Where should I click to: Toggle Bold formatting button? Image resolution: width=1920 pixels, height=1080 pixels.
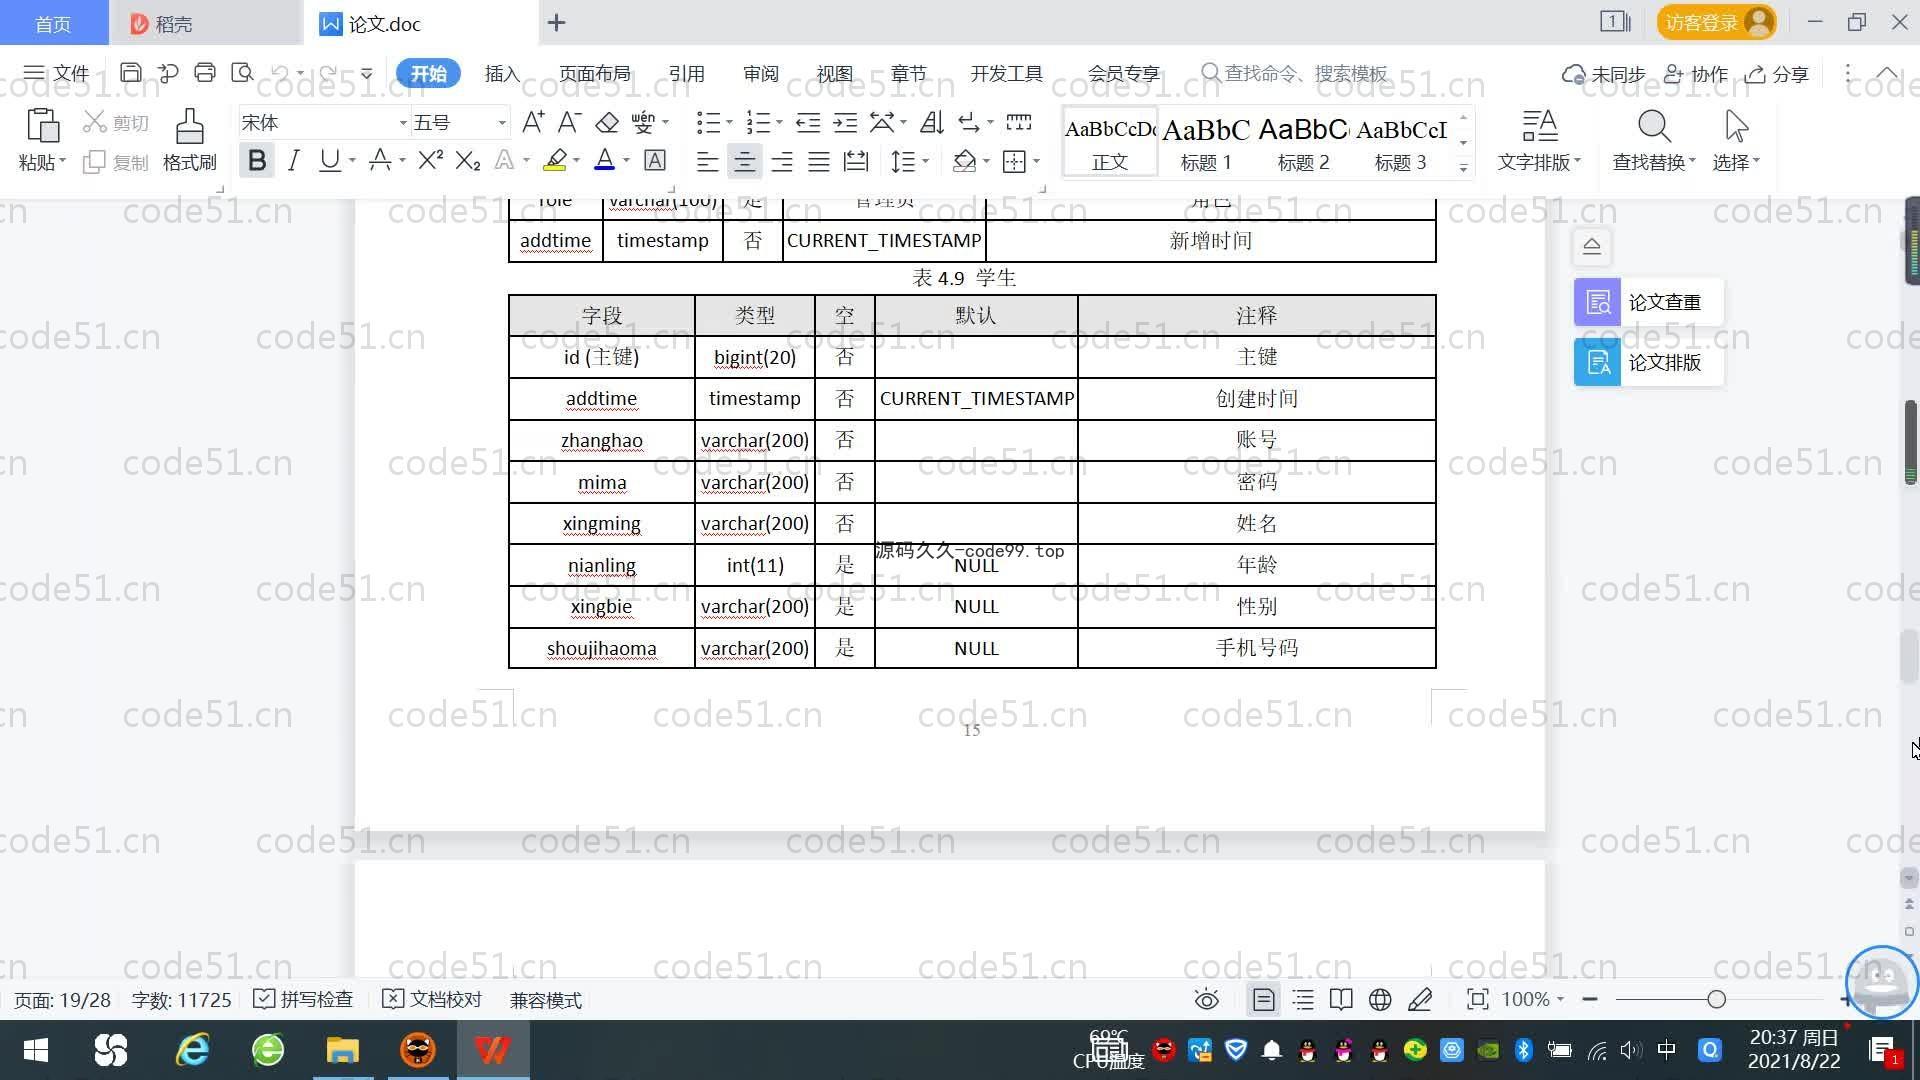[257, 161]
